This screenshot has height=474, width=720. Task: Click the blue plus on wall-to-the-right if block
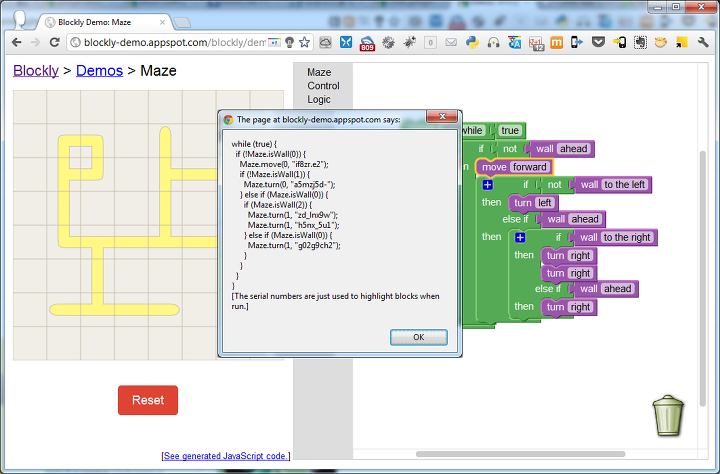click(x=520, y=237)
